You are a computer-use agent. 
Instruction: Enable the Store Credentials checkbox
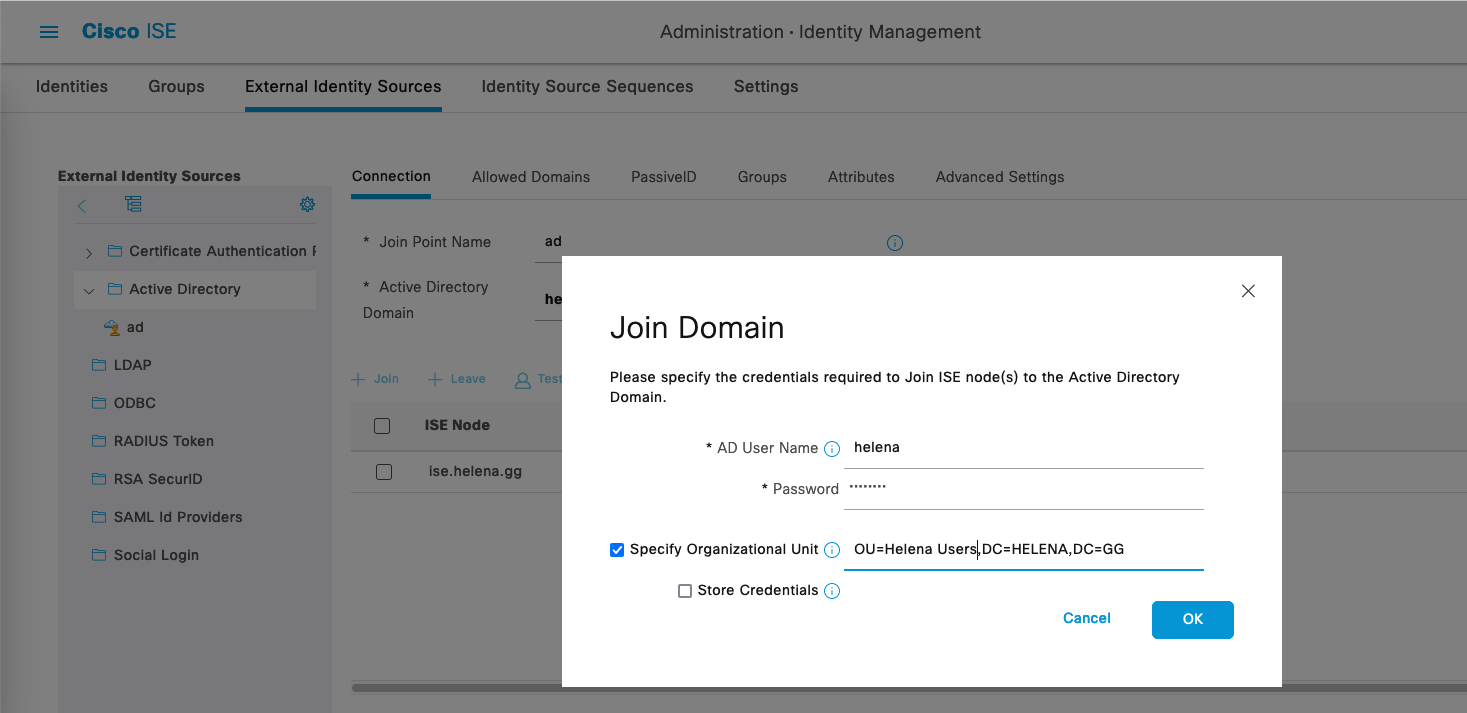[685, 591]
